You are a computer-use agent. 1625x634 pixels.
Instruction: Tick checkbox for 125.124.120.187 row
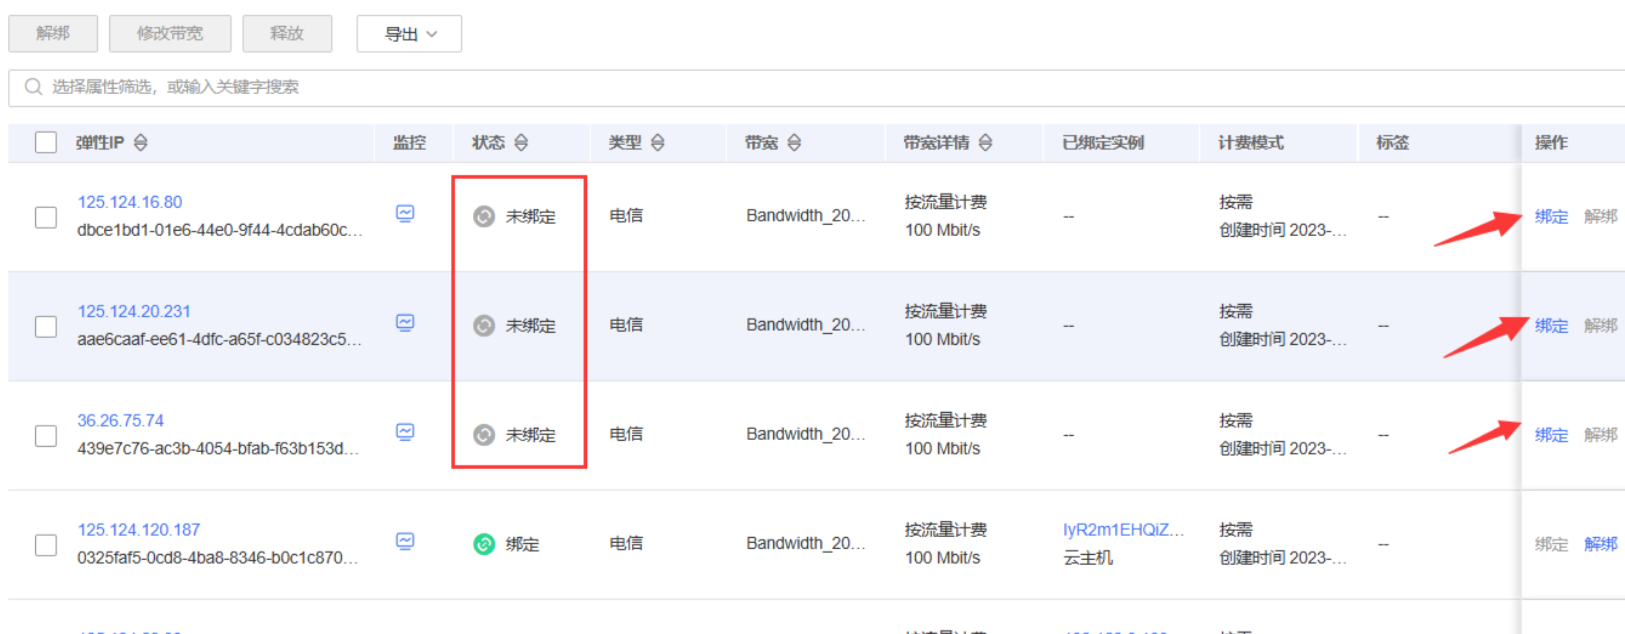tap(46, 545)
